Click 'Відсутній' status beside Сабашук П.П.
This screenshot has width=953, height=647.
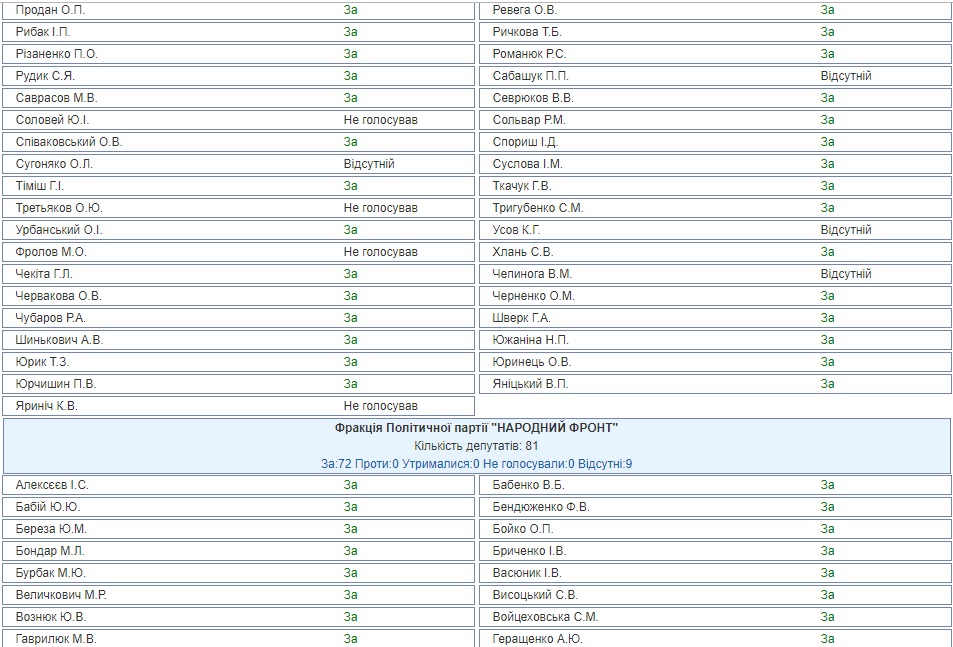(x=846, y=76)
